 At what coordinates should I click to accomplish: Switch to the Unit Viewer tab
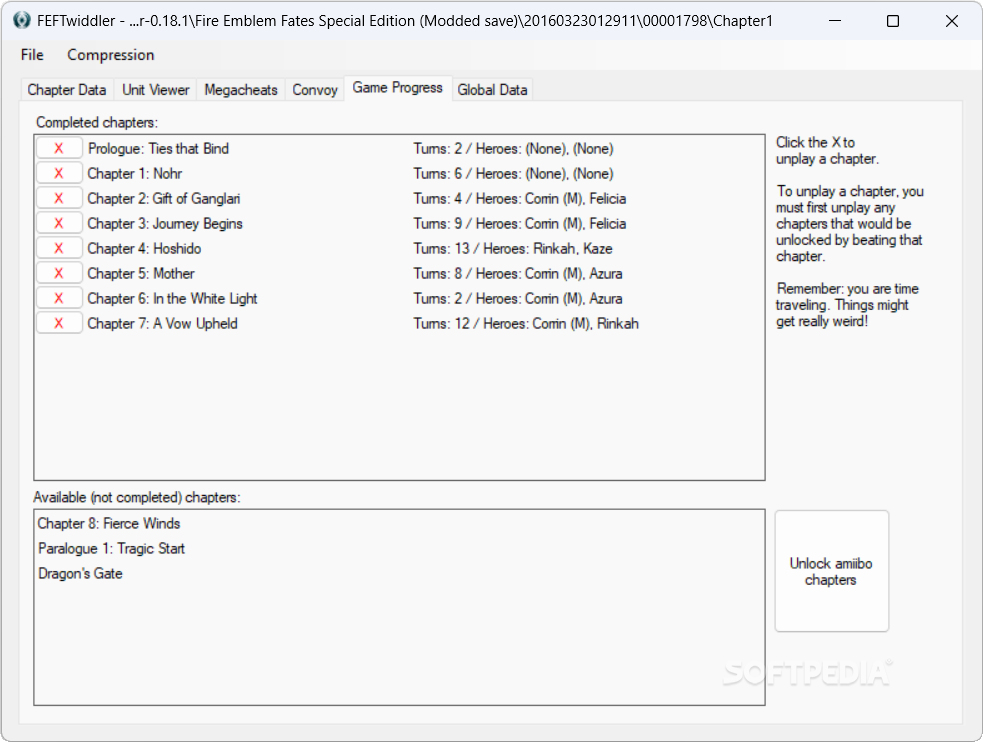click(x=155, y=90)
